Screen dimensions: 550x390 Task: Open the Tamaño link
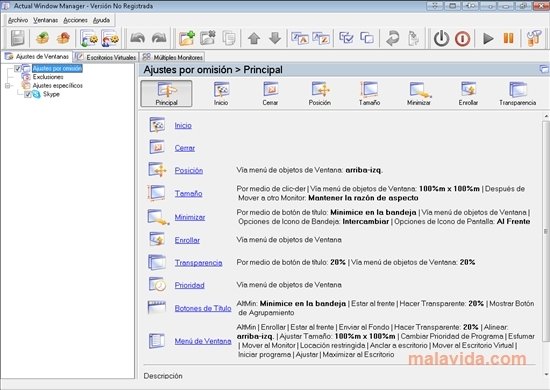point(188,193)
